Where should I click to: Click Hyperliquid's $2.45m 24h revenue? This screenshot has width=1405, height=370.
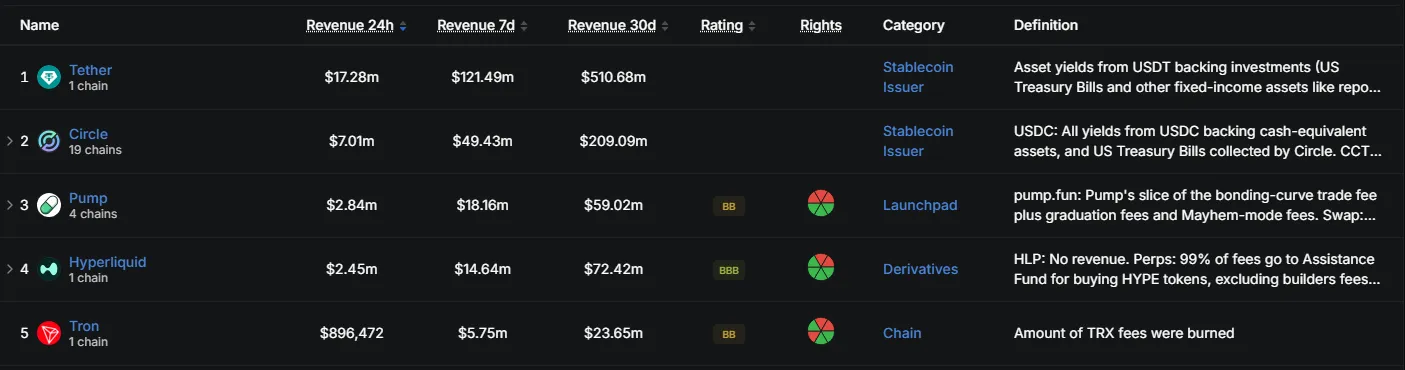[x=352, y=269]
